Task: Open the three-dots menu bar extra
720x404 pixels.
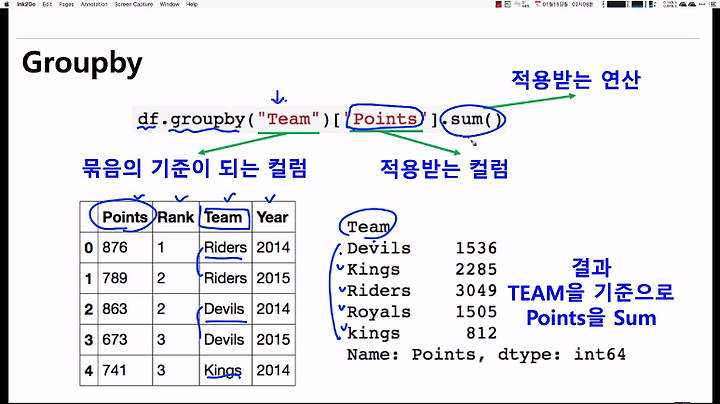Action: 702,4
